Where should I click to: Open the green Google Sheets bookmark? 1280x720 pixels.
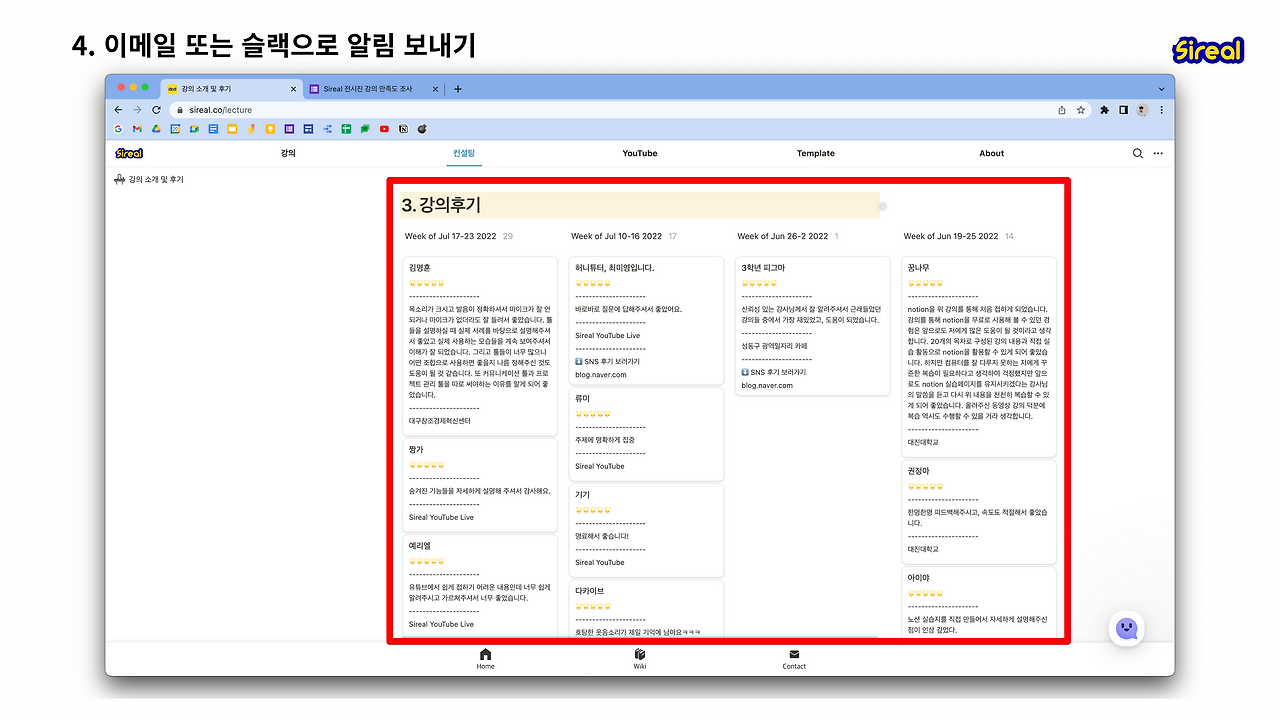[x=346, y=129]
